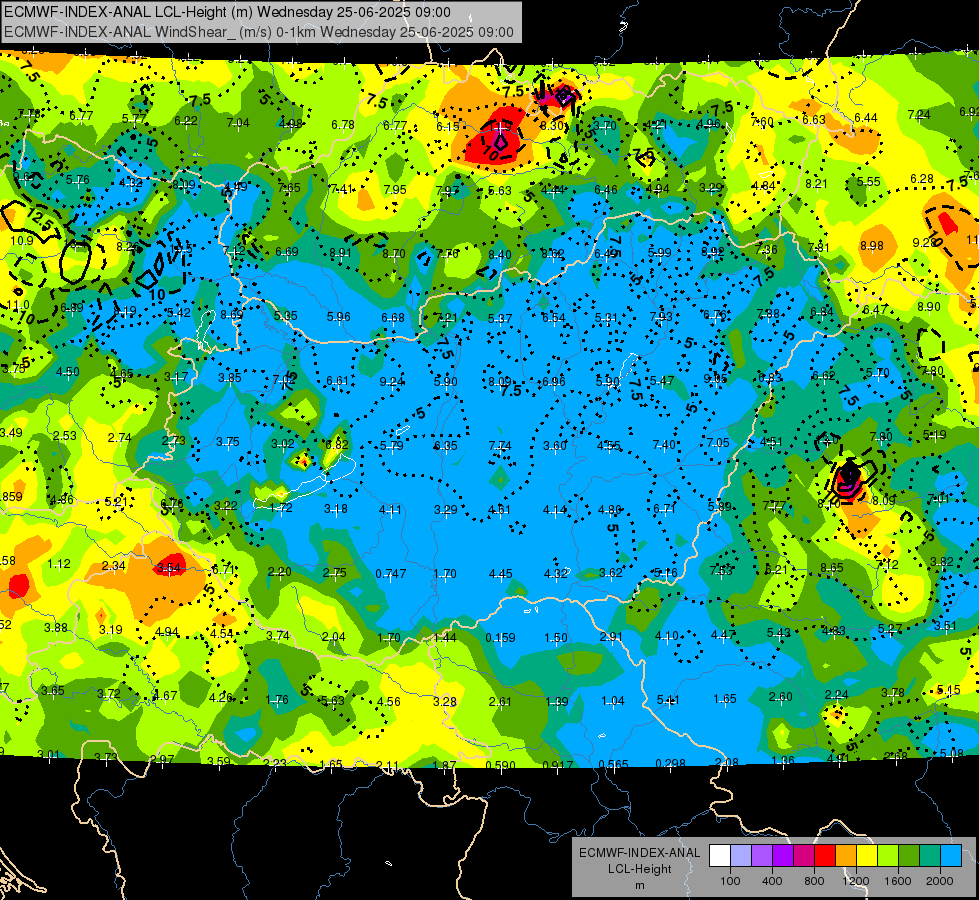Click the wind shear value 3.62

611,572
